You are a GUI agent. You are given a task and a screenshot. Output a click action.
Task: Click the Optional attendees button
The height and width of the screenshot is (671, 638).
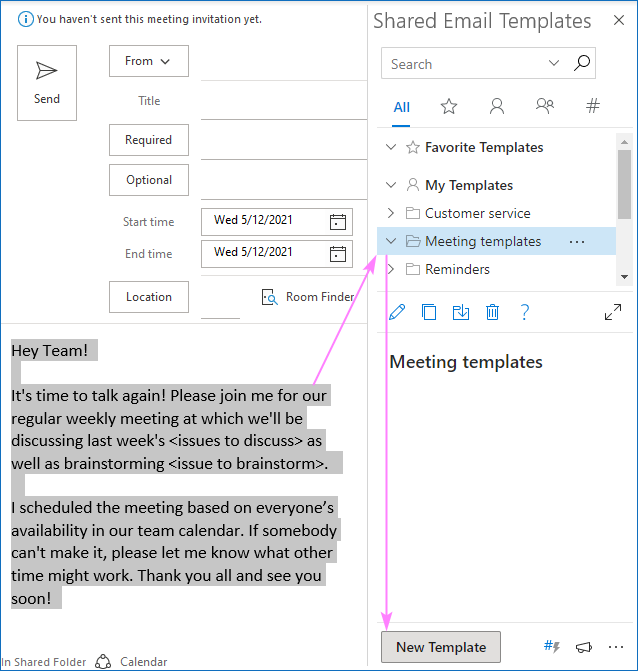[148, 180]
